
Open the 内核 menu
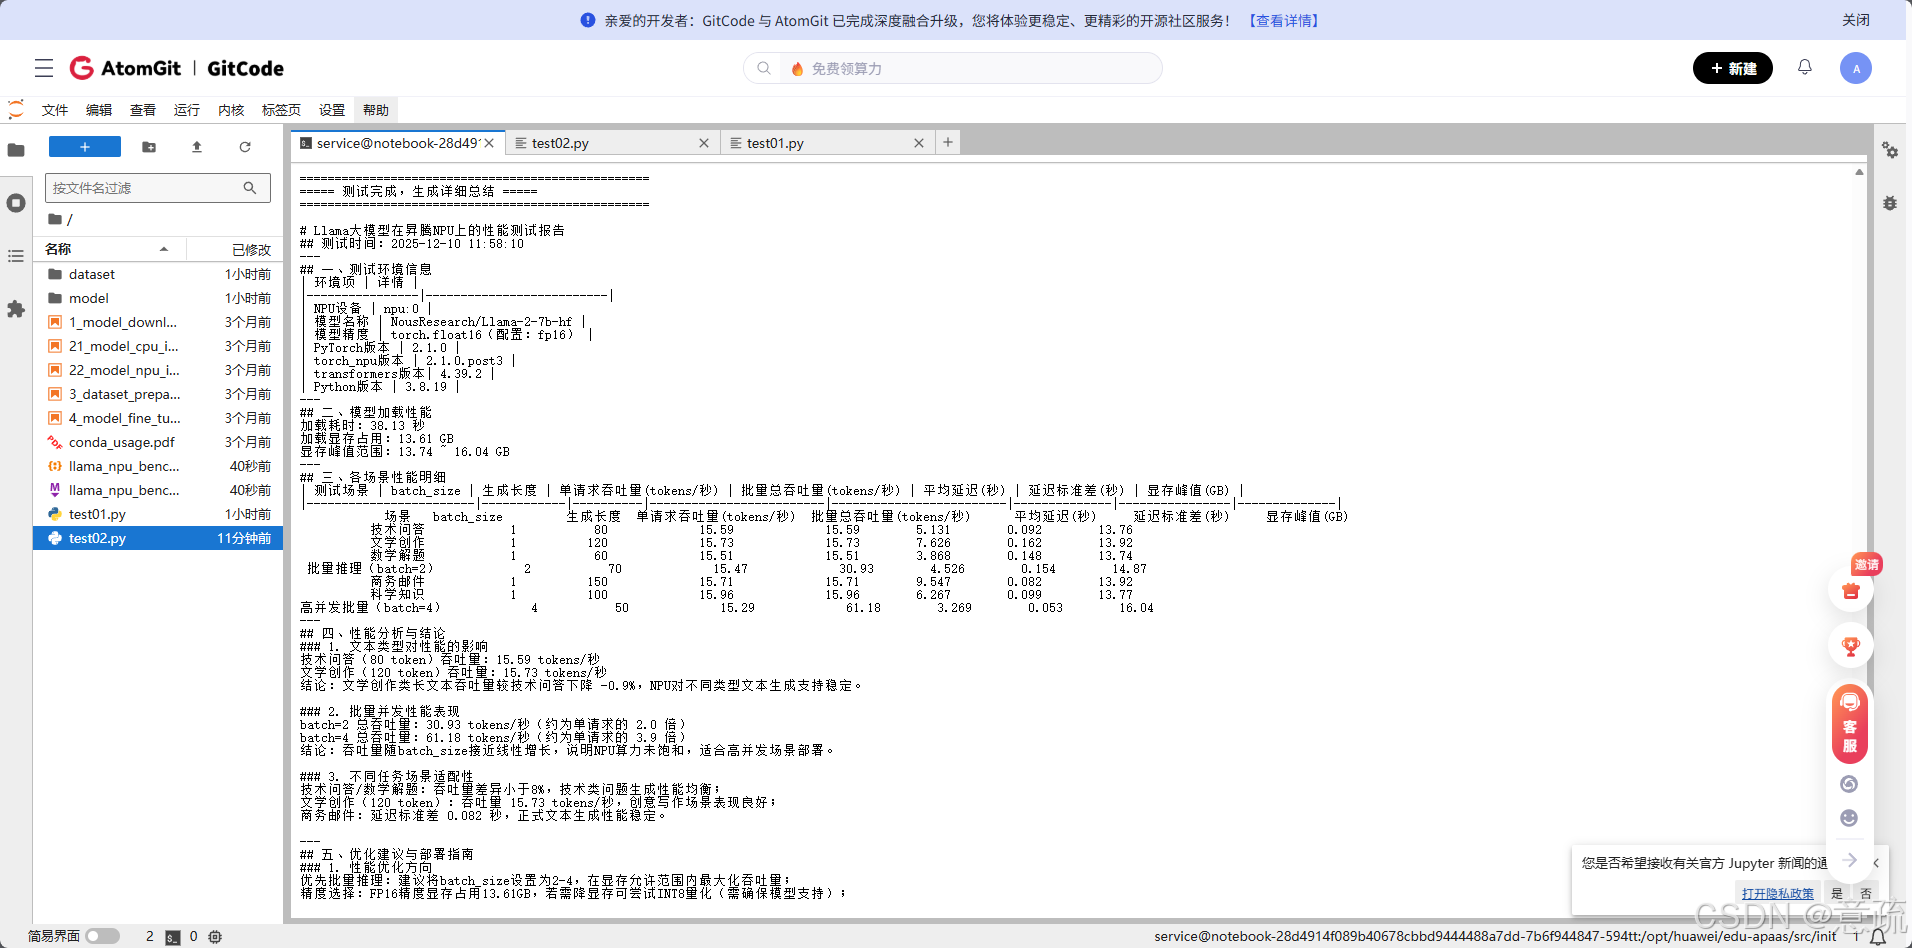pos(231,110)
